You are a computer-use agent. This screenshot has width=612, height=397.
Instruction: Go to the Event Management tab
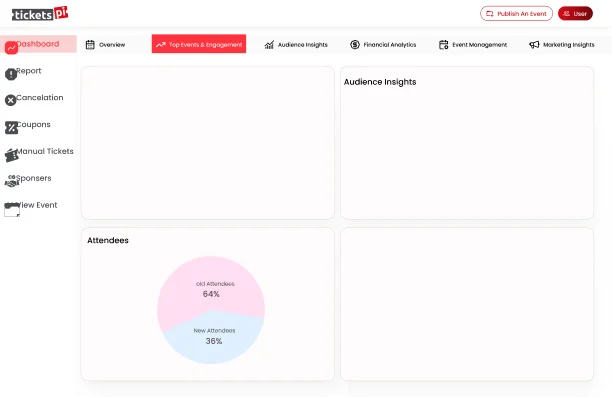click(473, 45)
